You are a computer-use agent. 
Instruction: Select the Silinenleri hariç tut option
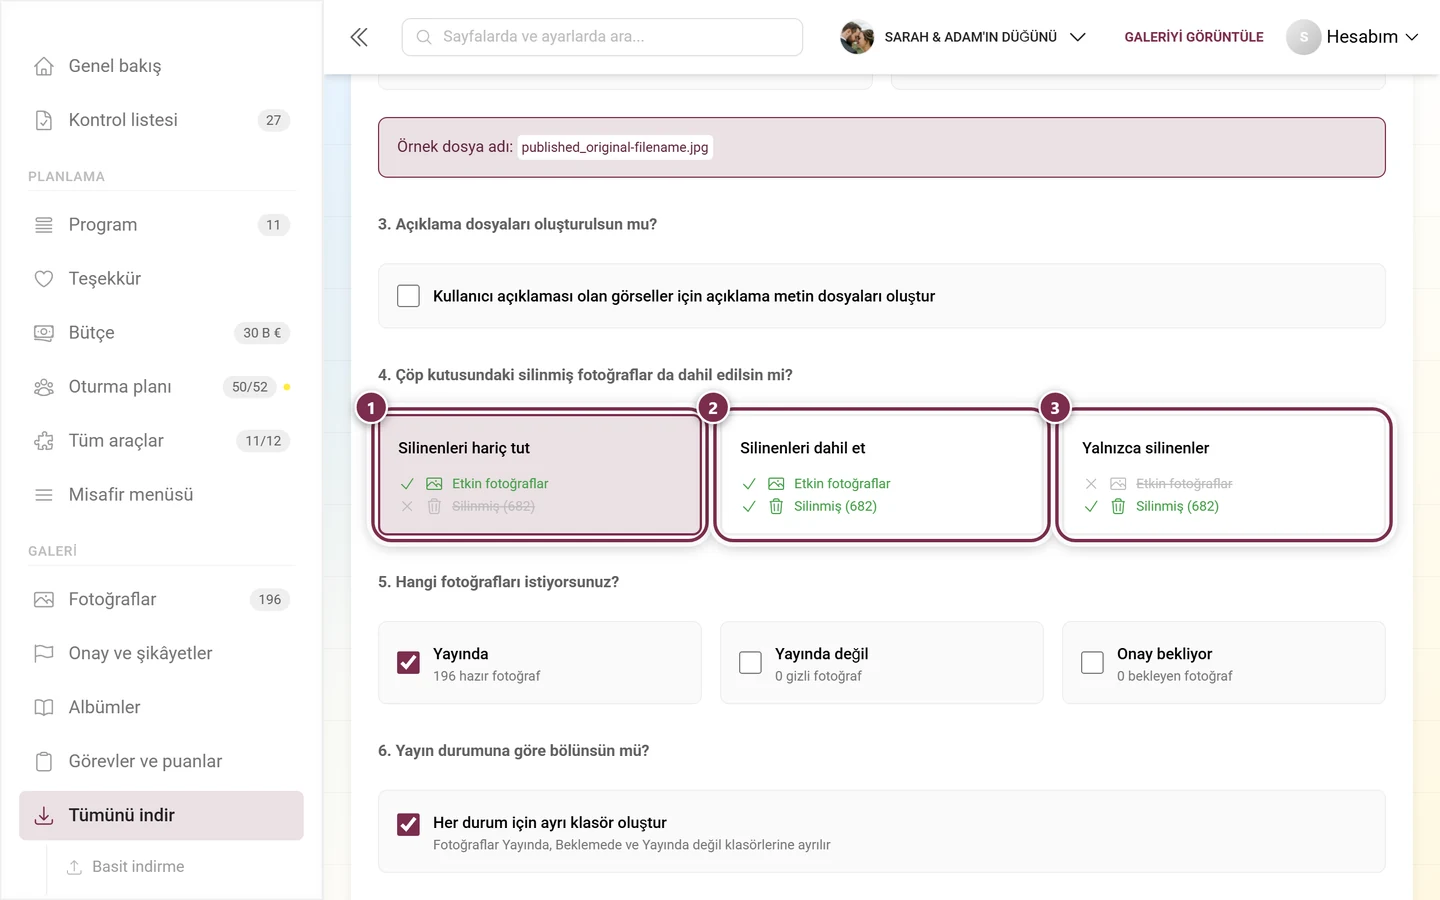[540, 475]
